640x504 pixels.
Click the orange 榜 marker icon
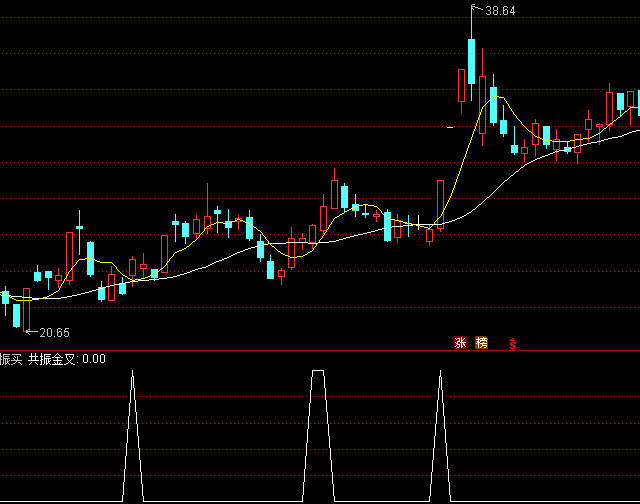tap(481, 342)
